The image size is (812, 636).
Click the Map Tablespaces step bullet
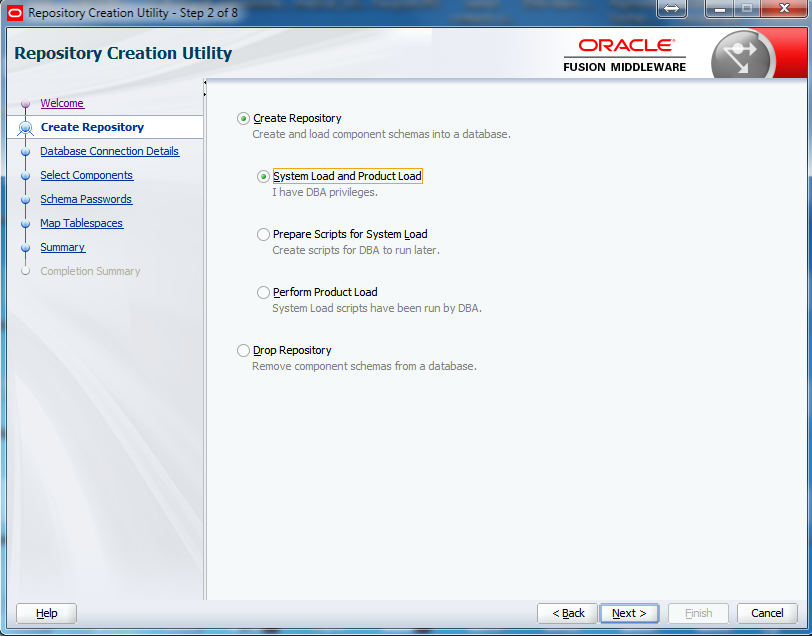click(25, 224)
